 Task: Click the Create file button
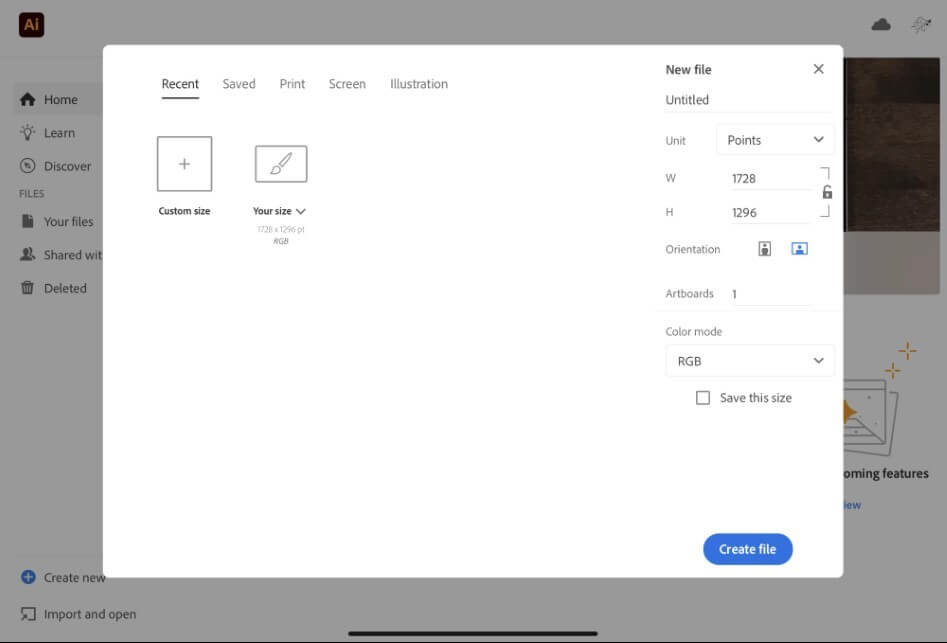point(748,549)
